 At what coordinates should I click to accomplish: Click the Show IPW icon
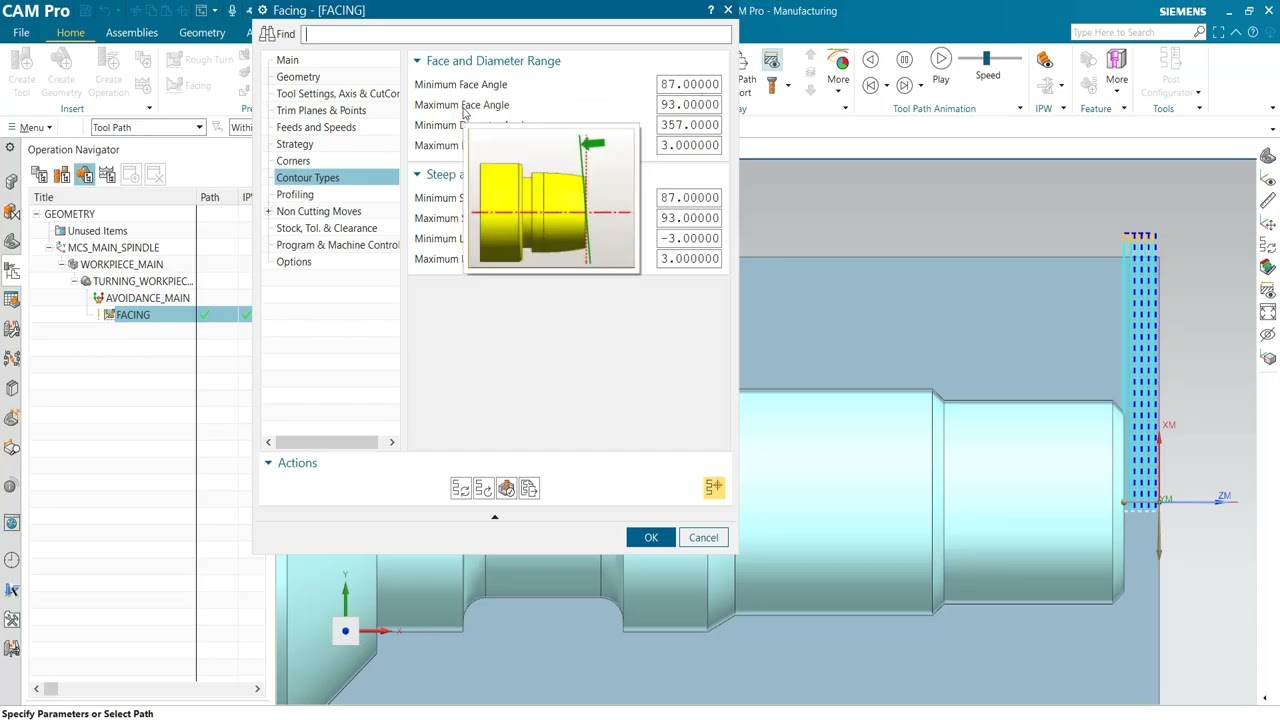(1044, 61)
